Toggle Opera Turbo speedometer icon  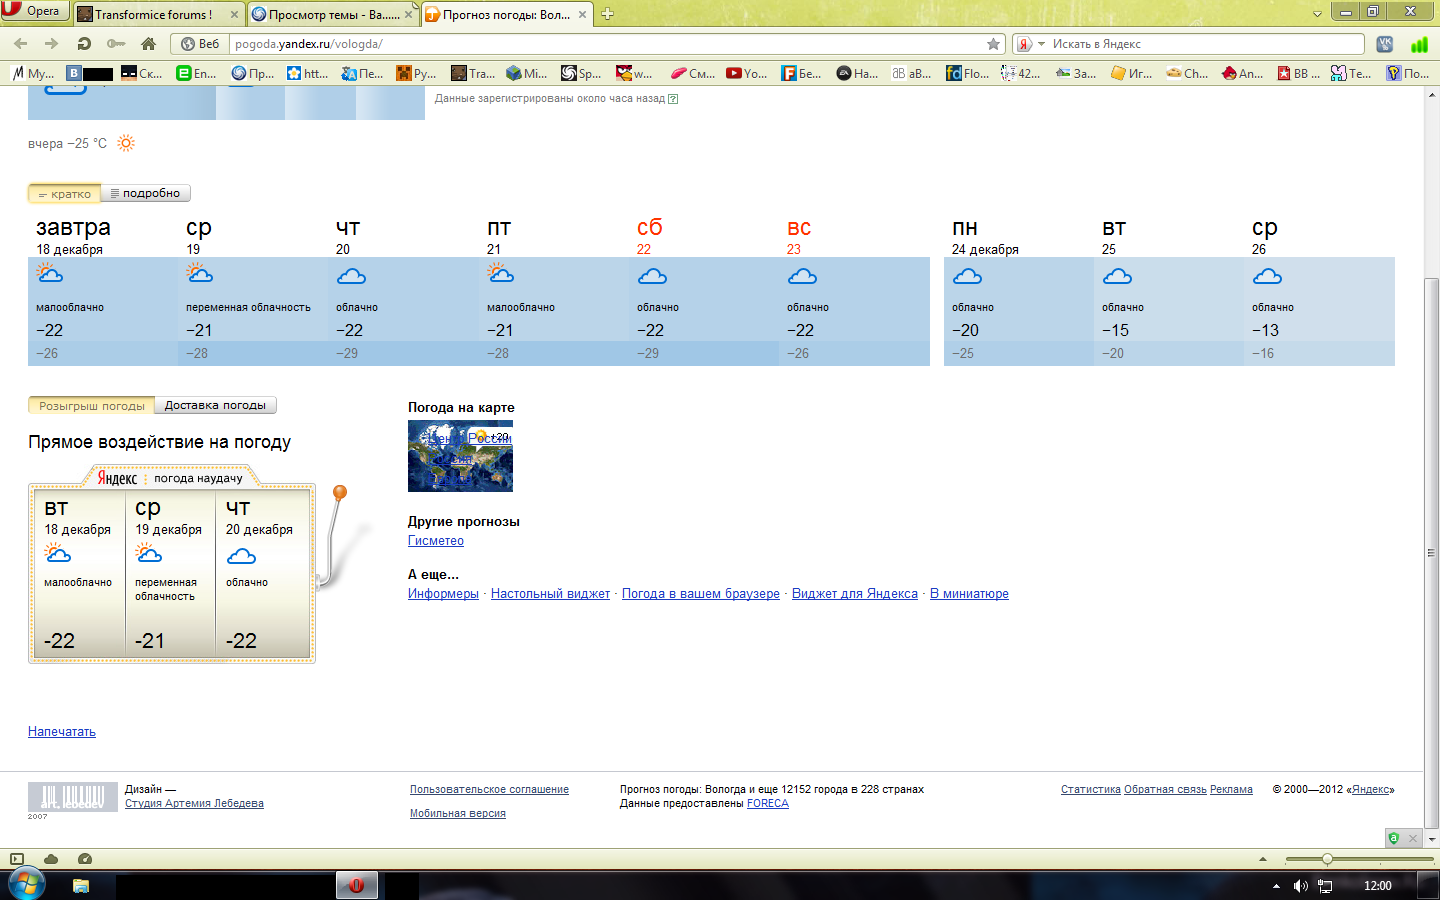(x=85, y=859)
